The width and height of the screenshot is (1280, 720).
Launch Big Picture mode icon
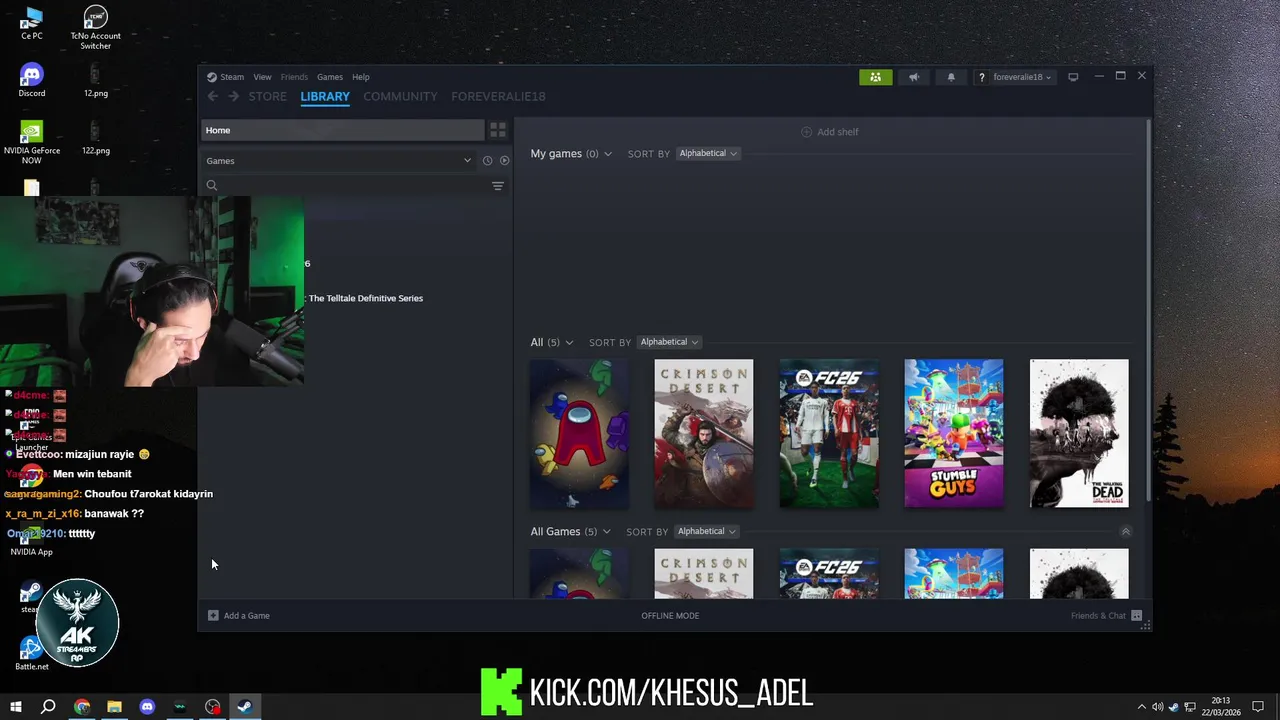click(1073, 77)
